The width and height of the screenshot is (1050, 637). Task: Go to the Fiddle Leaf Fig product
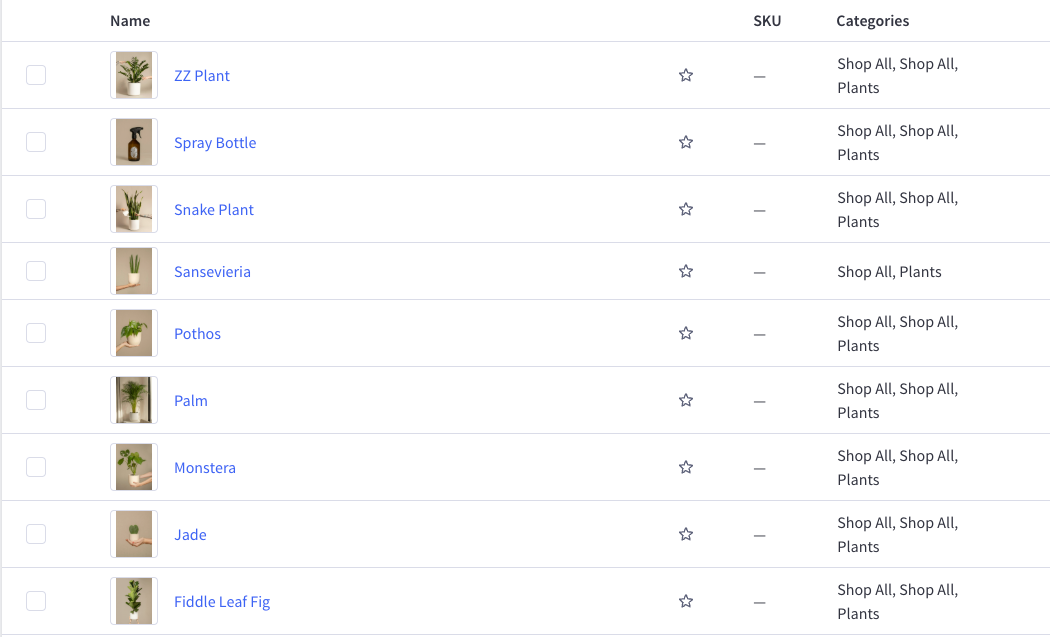[x=222, y=602]
